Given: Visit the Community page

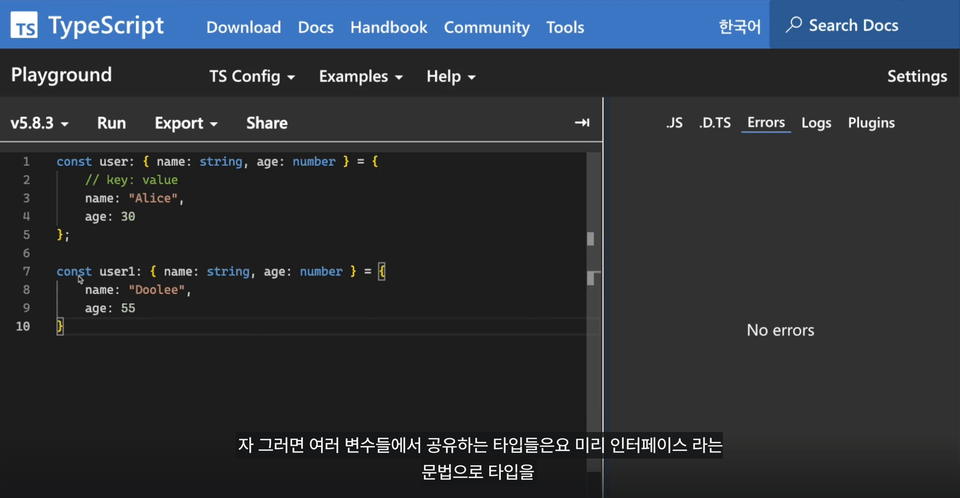Looking at the screenshot, I should point(487,27).
